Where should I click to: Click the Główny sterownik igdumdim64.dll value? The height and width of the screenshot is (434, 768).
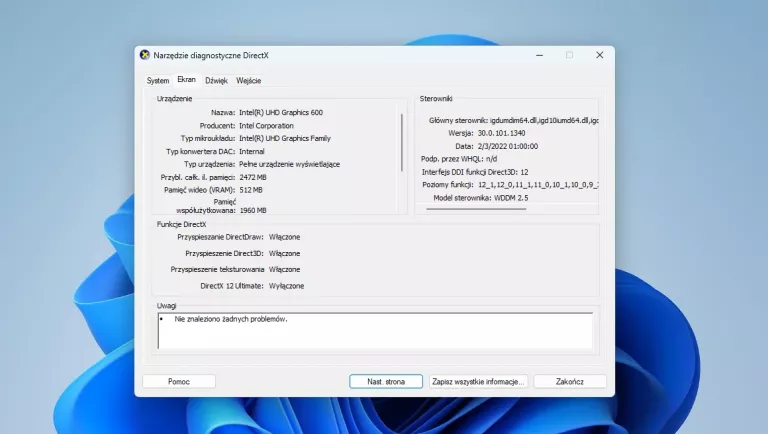click(x=544, y=121)
